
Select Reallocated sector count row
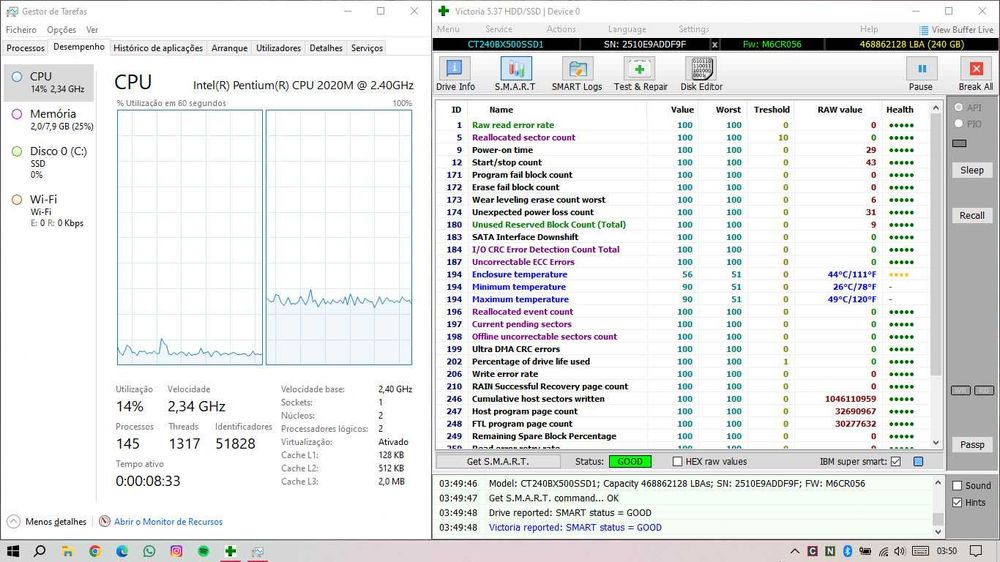684,137
